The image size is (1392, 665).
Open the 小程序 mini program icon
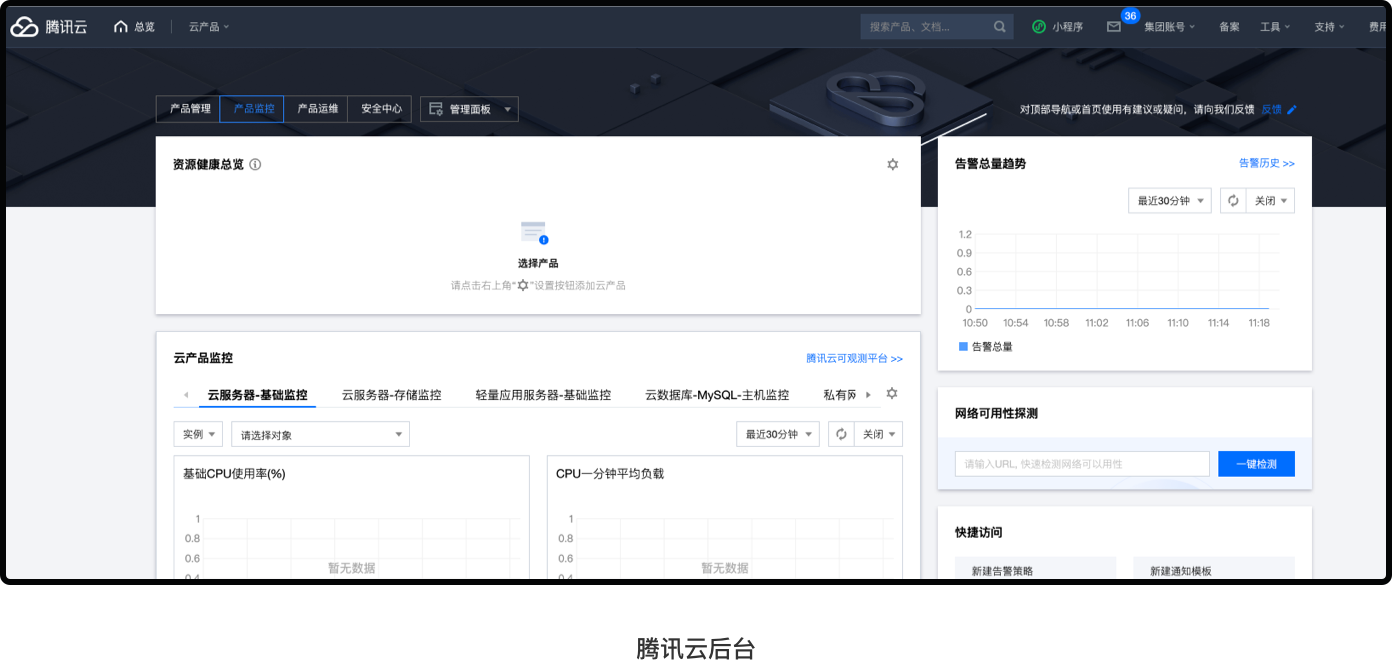1039,27
